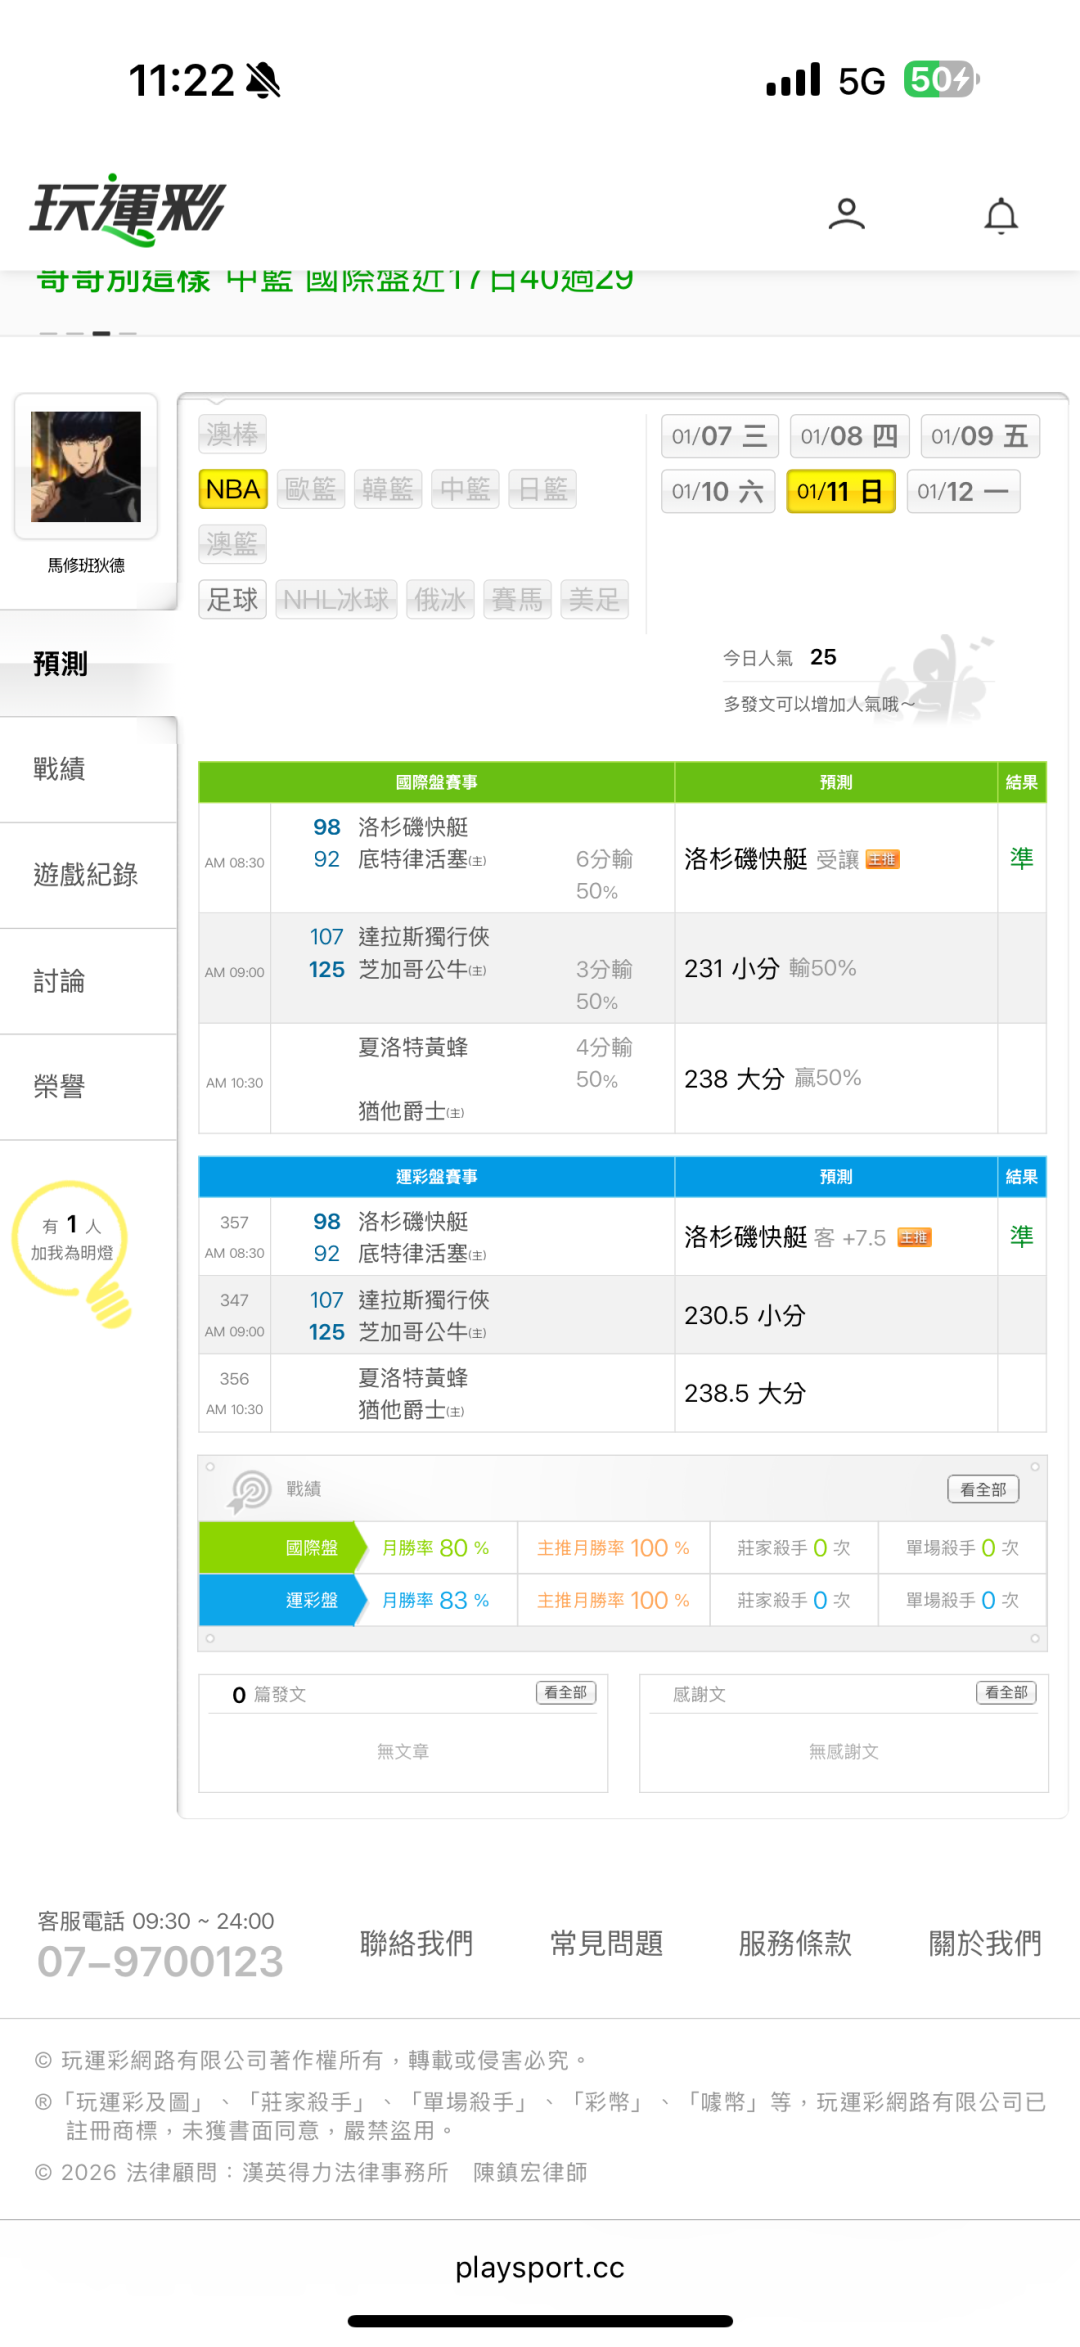Click the 戰績 target icon

coord(250,1490)
